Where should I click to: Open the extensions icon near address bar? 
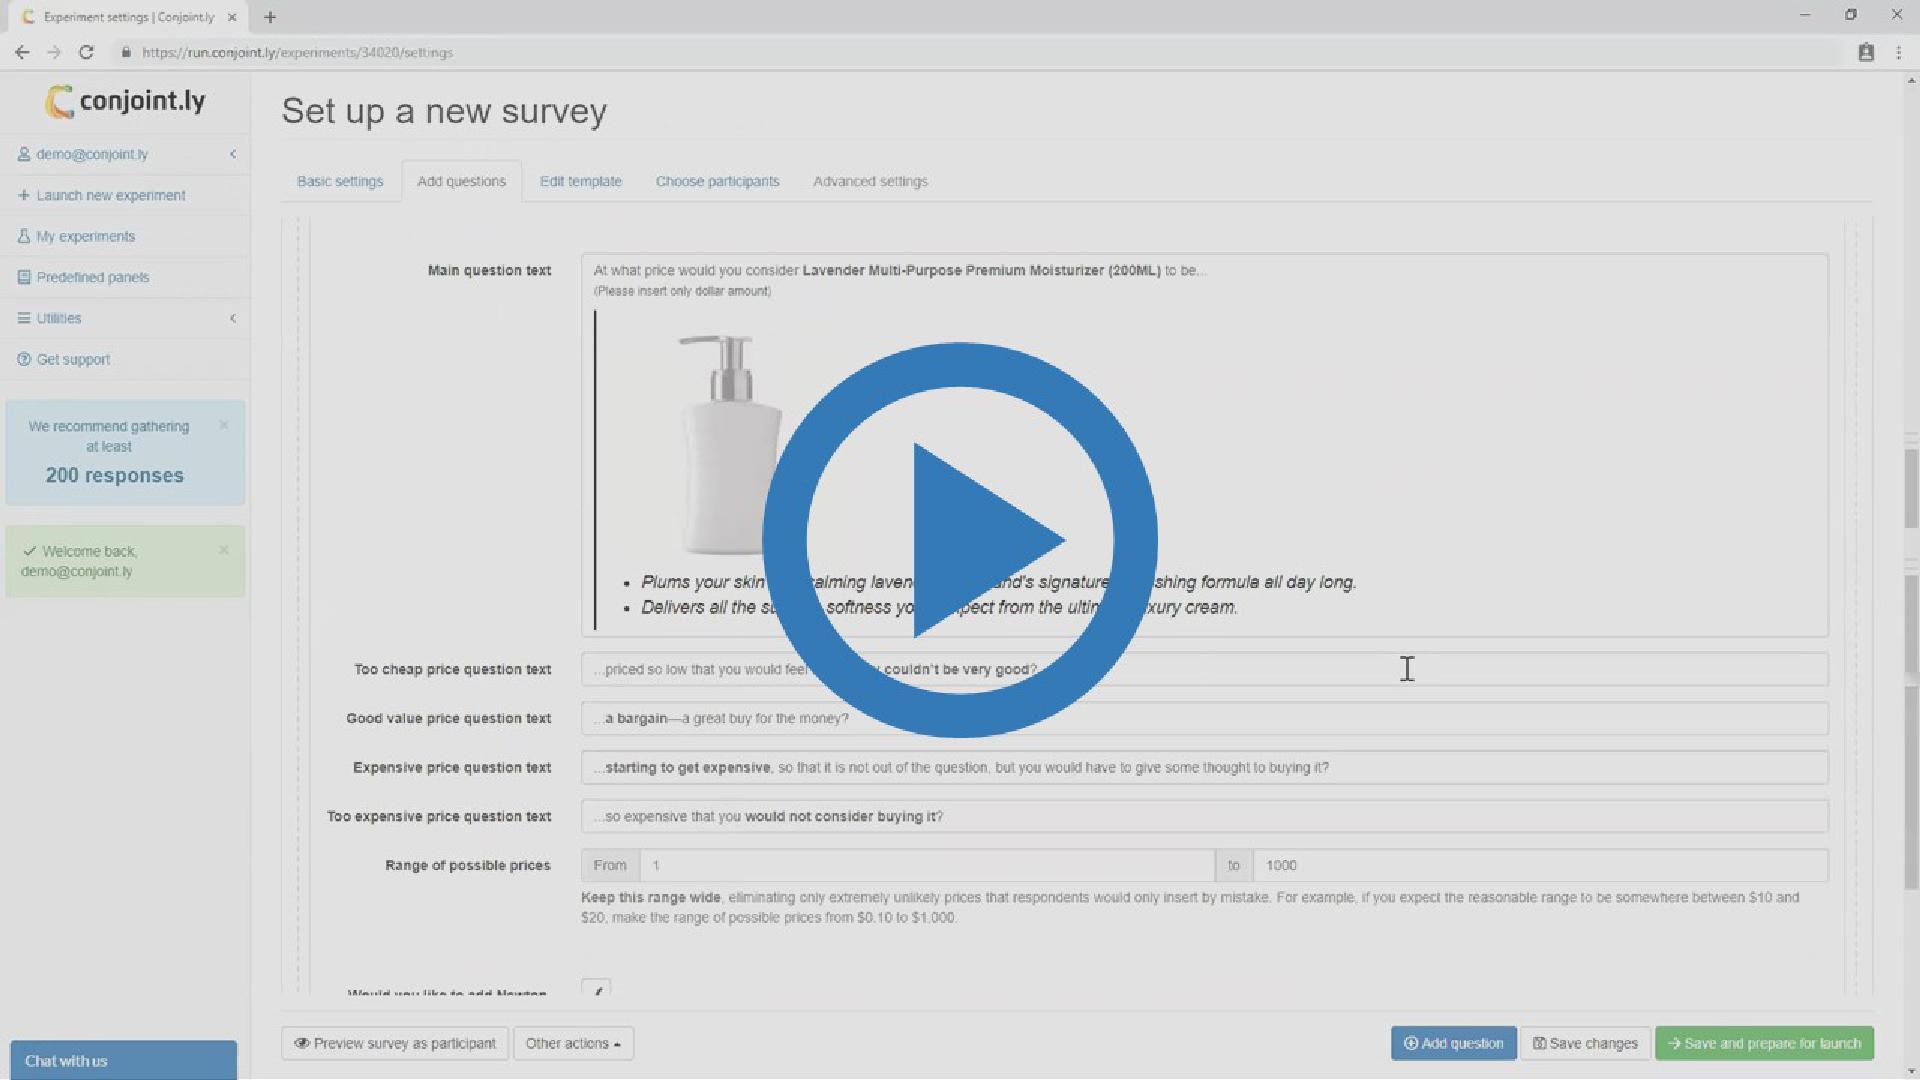click(1866, 52)
